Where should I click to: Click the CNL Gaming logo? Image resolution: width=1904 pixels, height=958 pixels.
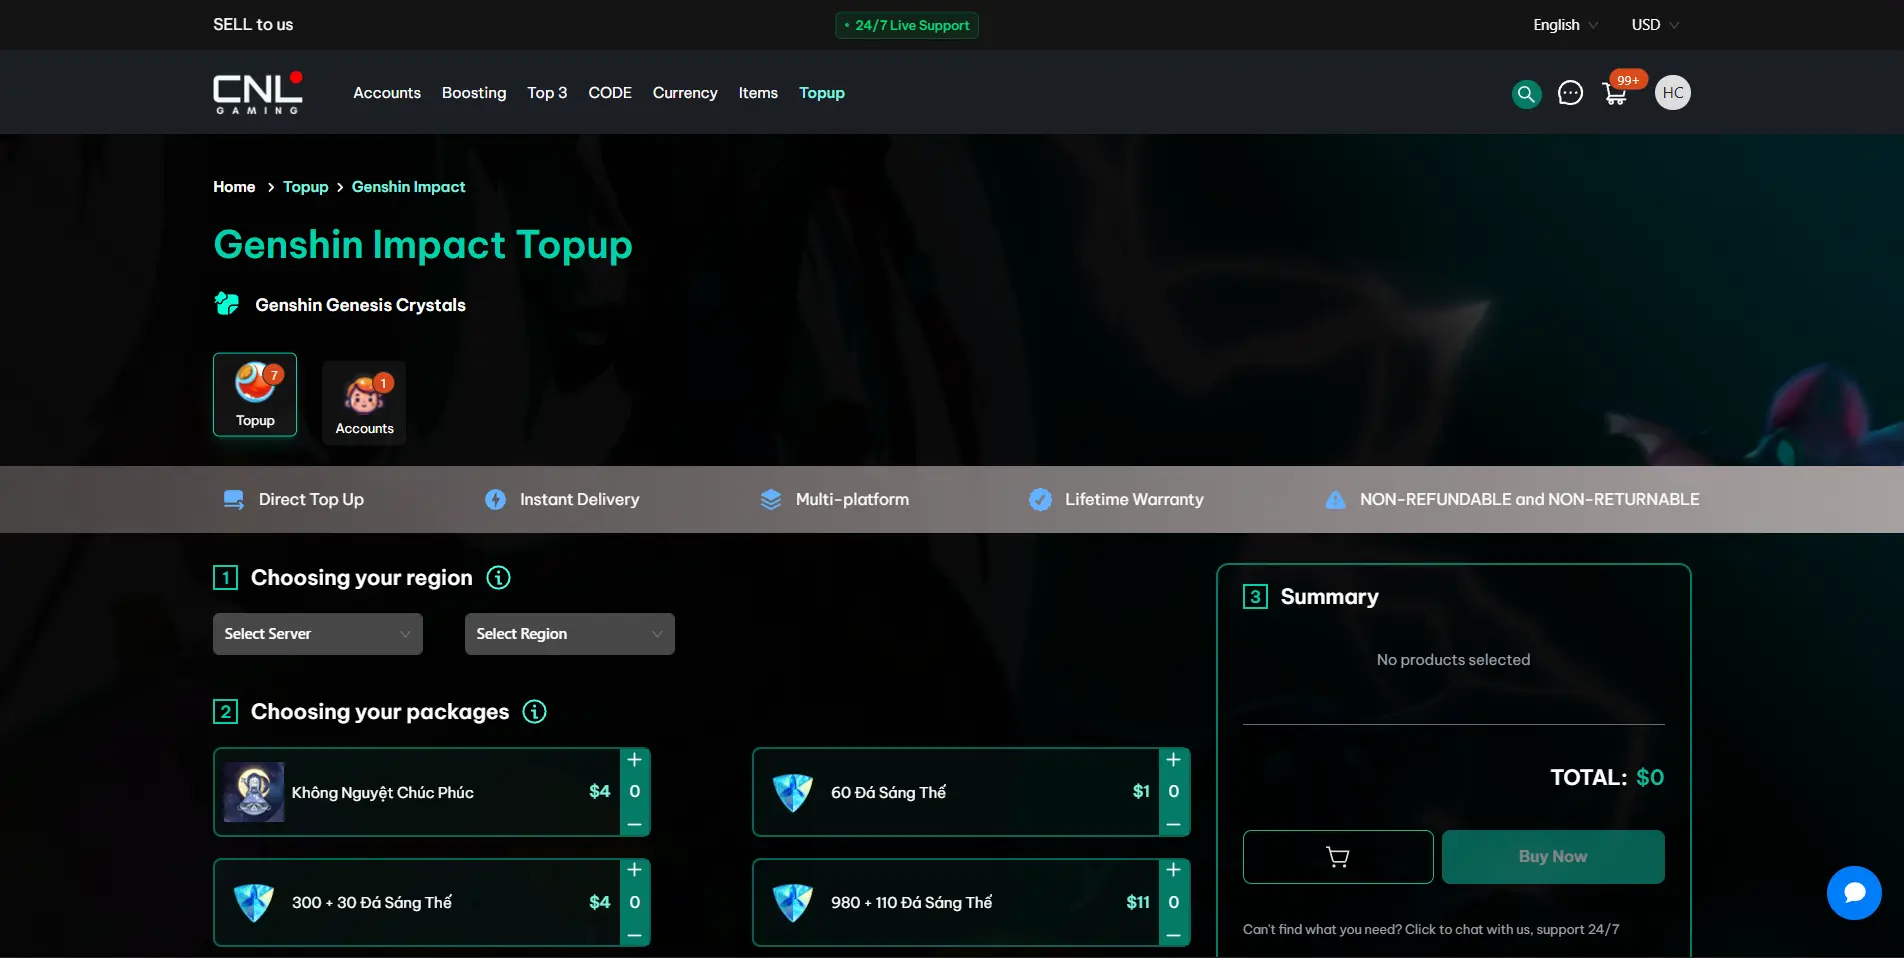[x=257, y=93]
